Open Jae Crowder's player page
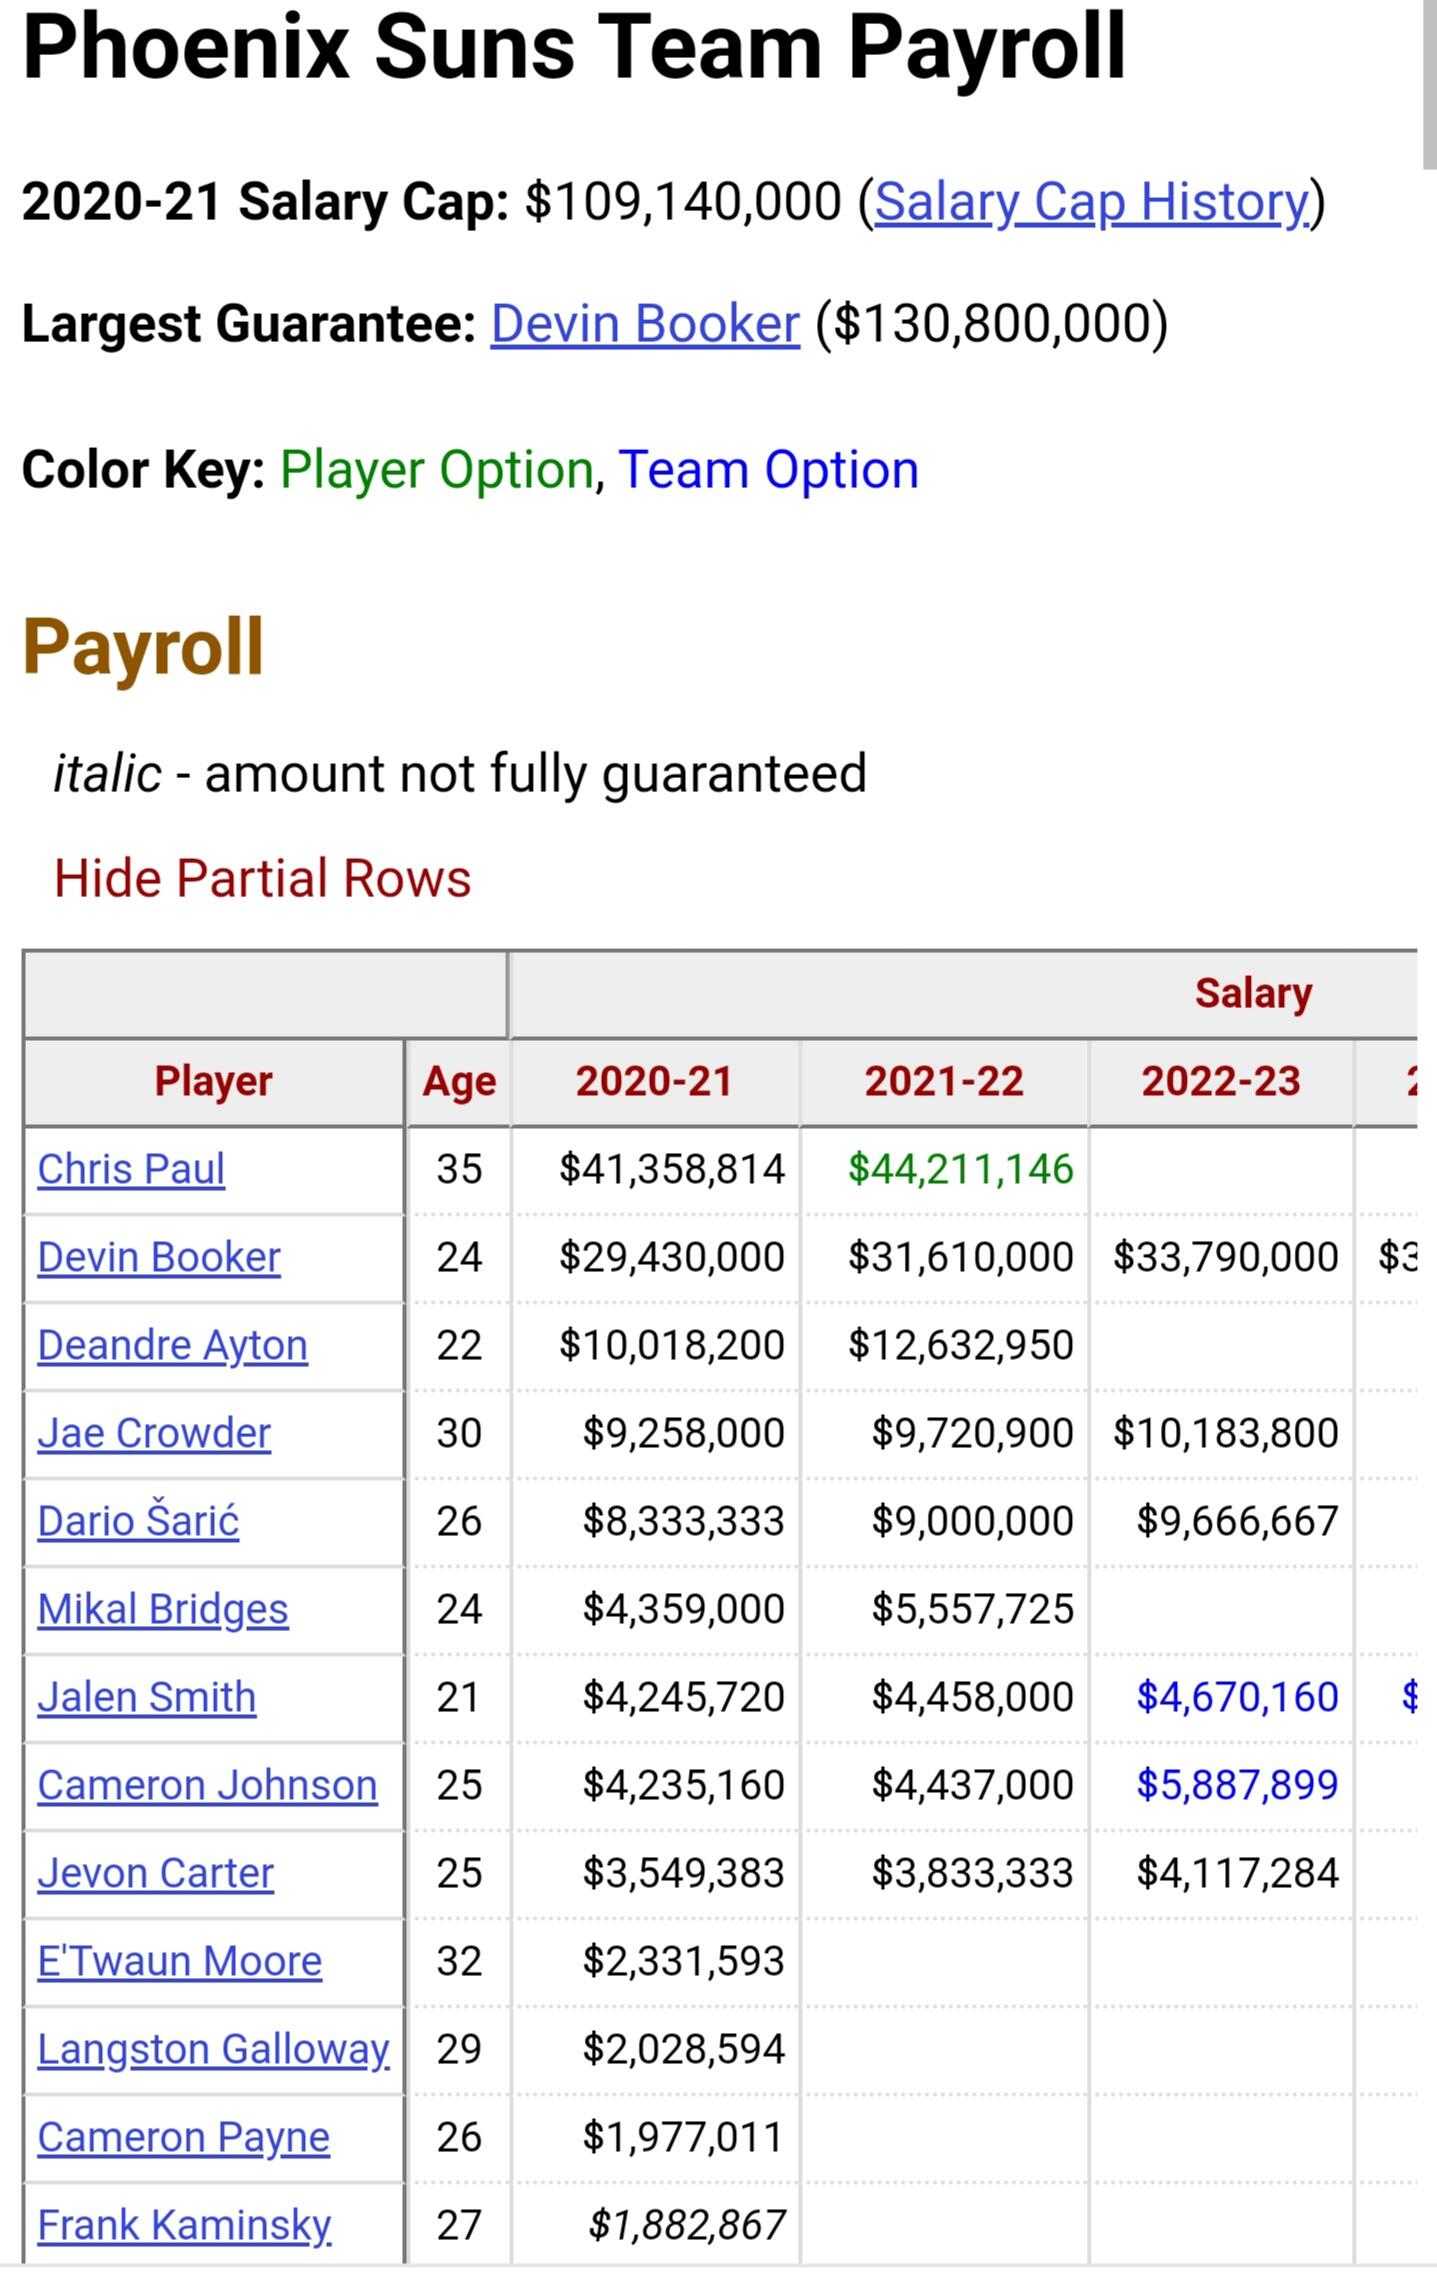1437x2278 pixels. point(154,1433)
